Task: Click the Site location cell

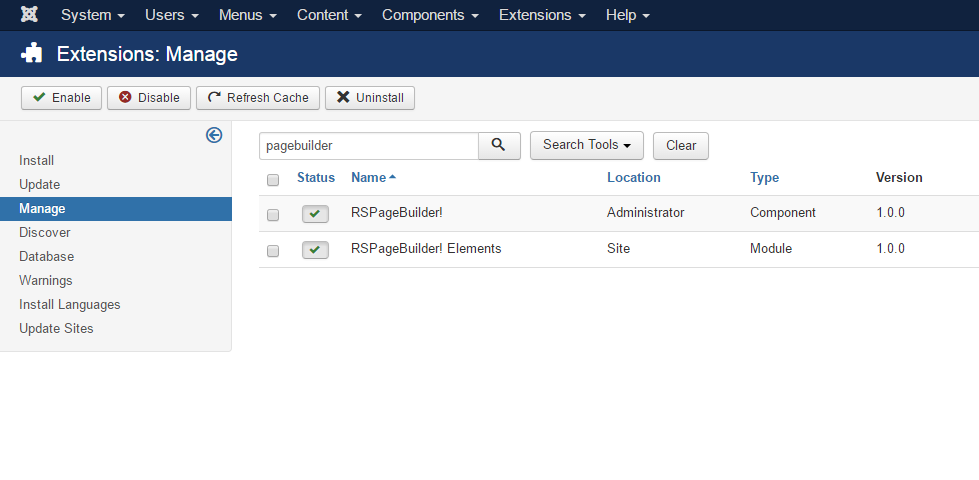Action: tap(618, 248)
